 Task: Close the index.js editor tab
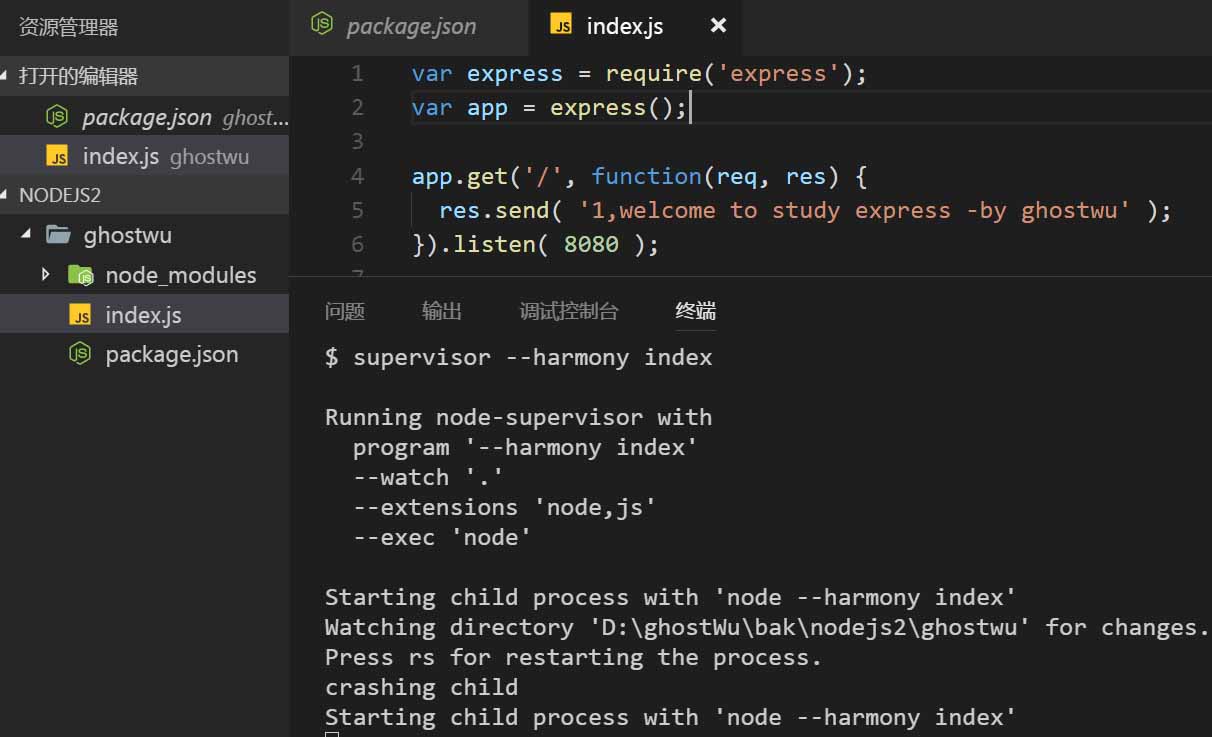(x=718, y=26)
